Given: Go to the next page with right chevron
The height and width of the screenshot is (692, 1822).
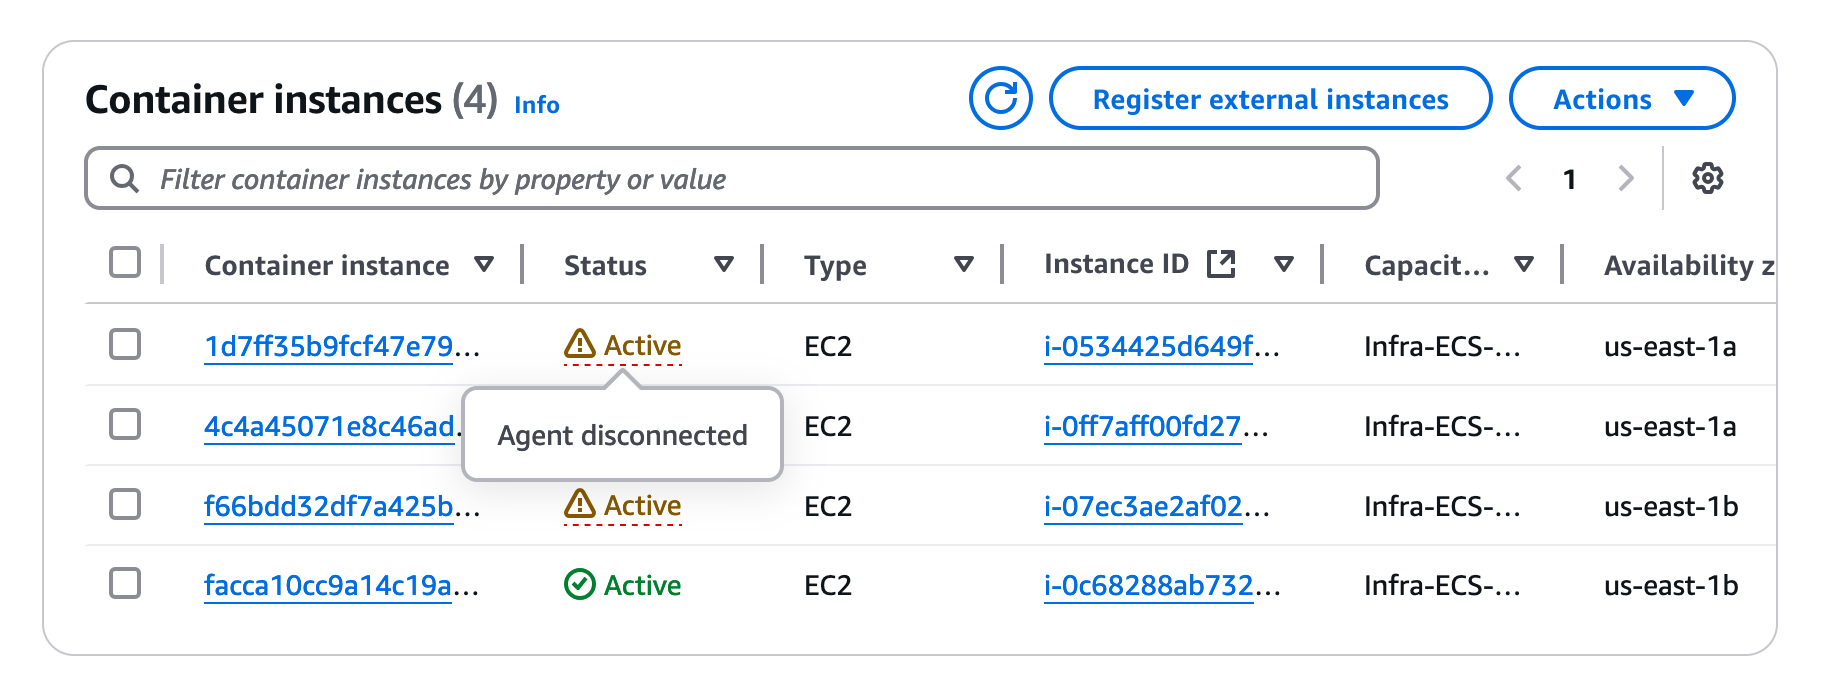Looking at the screenshot, I should [1626, 179].
